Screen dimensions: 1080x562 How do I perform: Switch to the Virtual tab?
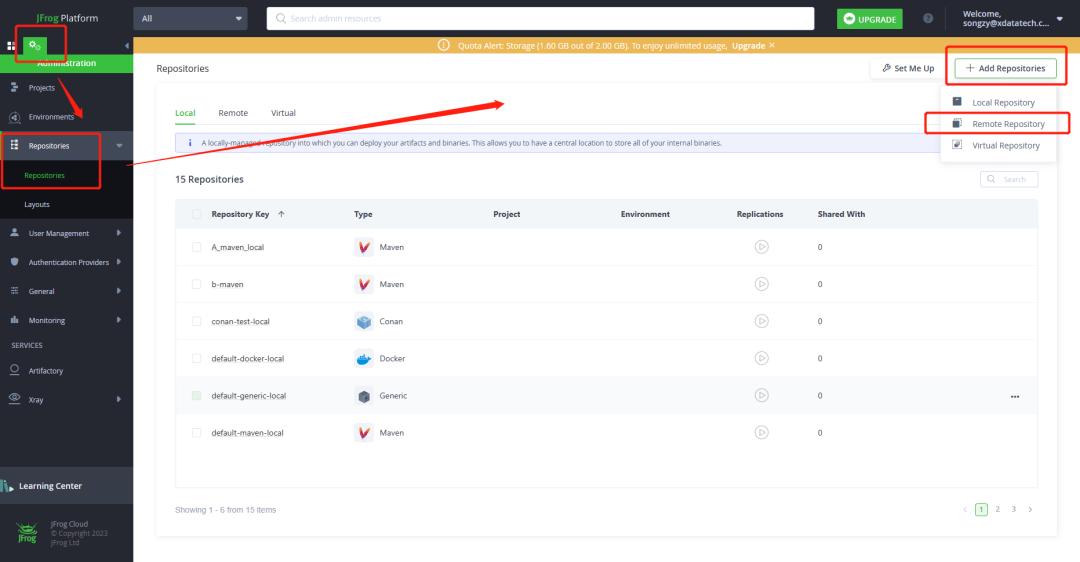pyautogui.click(x=283, y=113)
